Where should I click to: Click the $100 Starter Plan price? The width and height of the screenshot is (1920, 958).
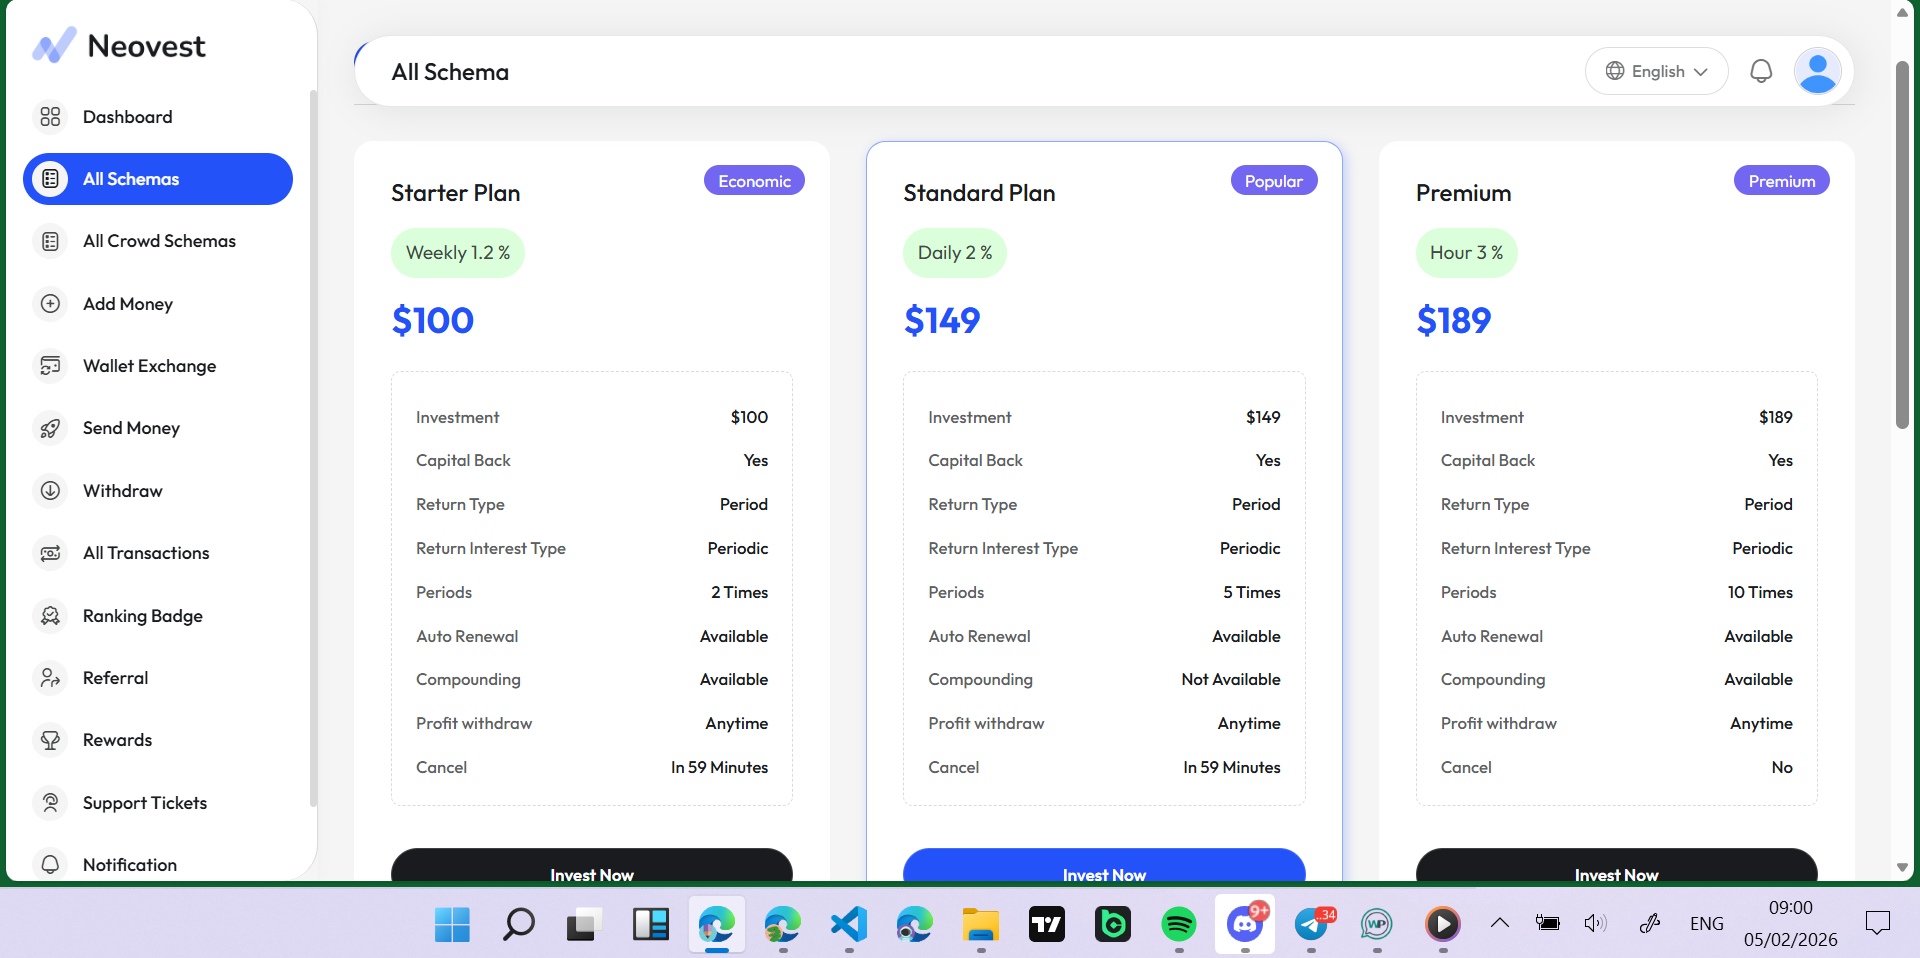point(433,320)
